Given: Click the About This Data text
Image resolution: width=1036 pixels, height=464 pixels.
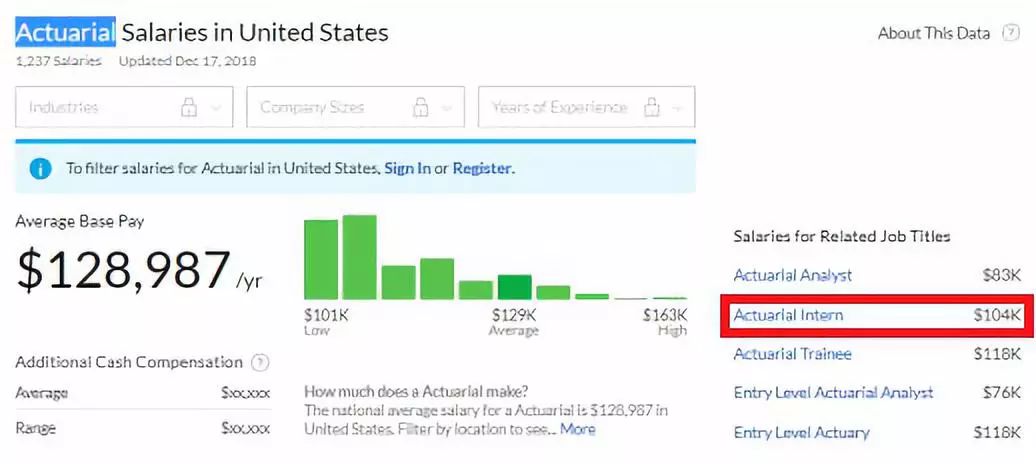Looking at the screenshot, I should click(x=934, y=33).
